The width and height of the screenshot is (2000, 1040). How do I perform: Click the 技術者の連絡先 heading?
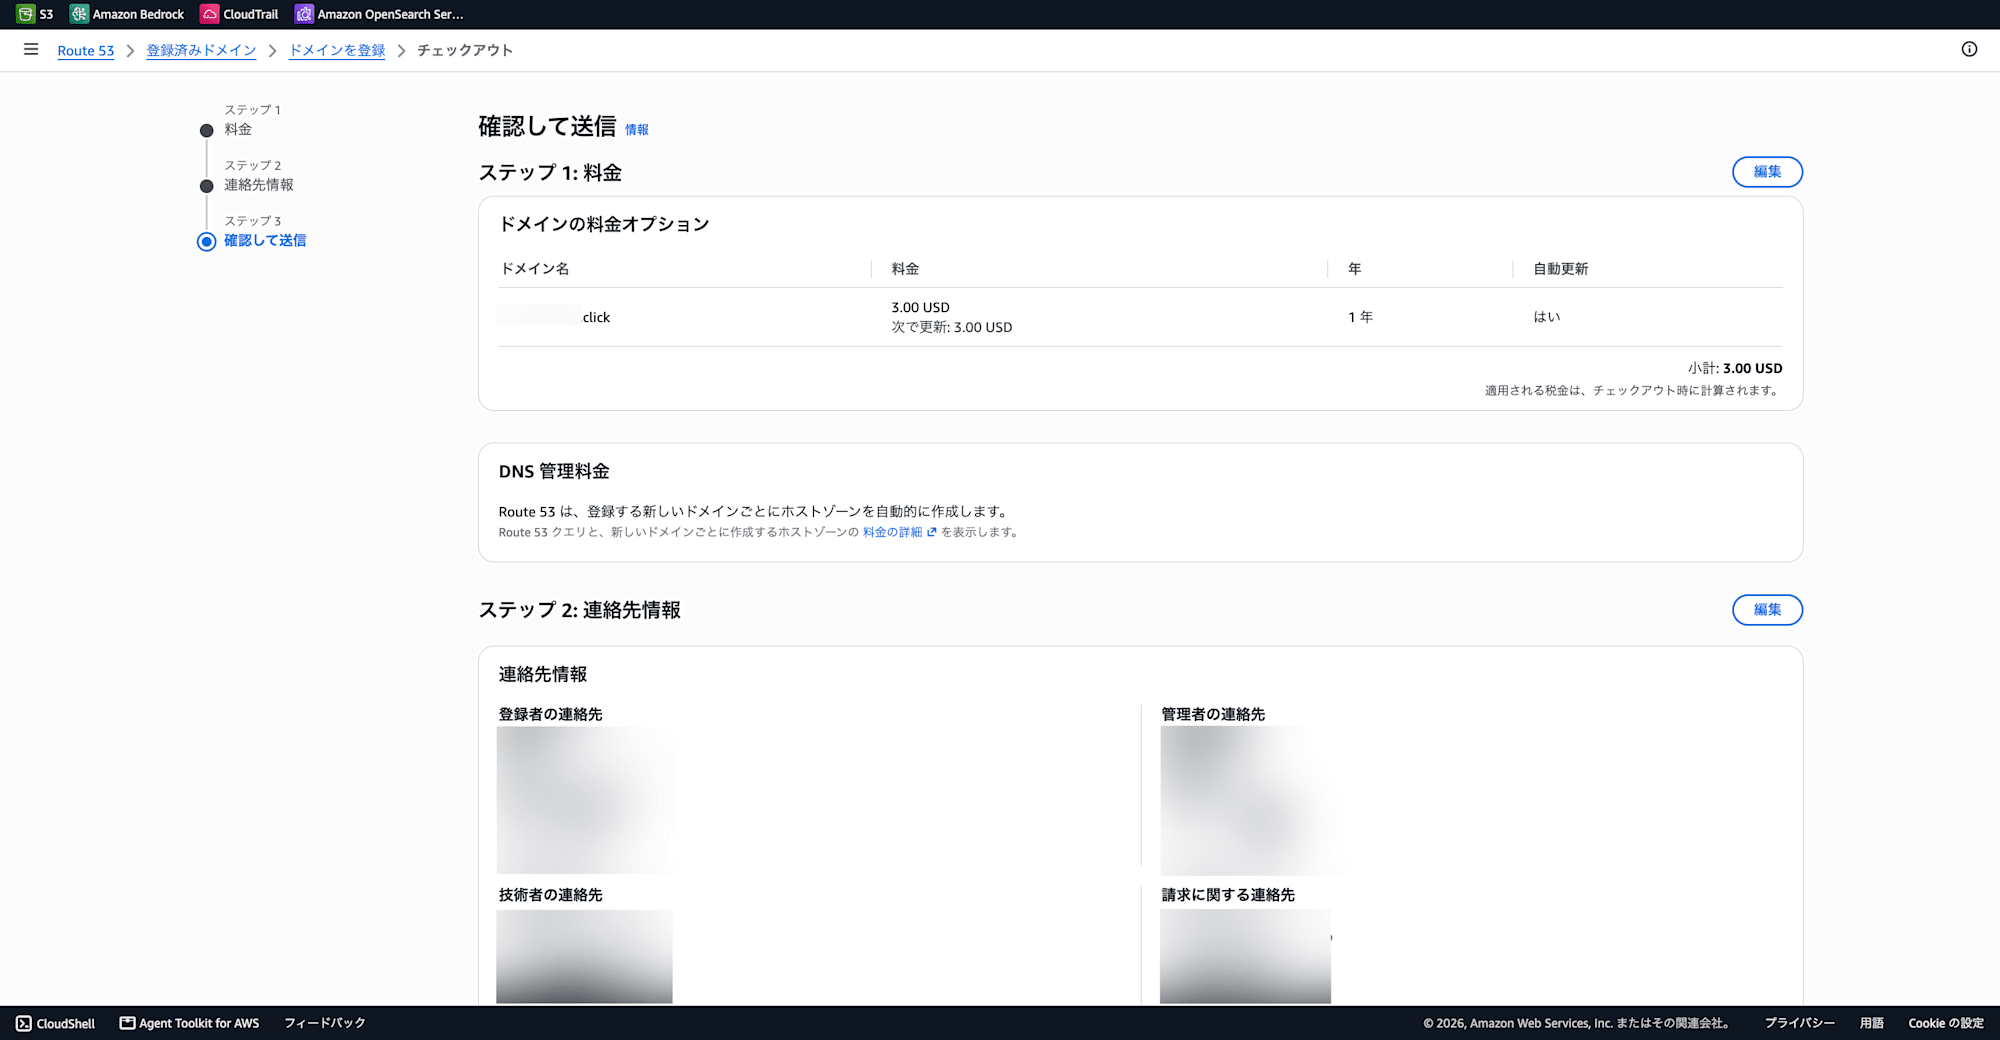550,895
